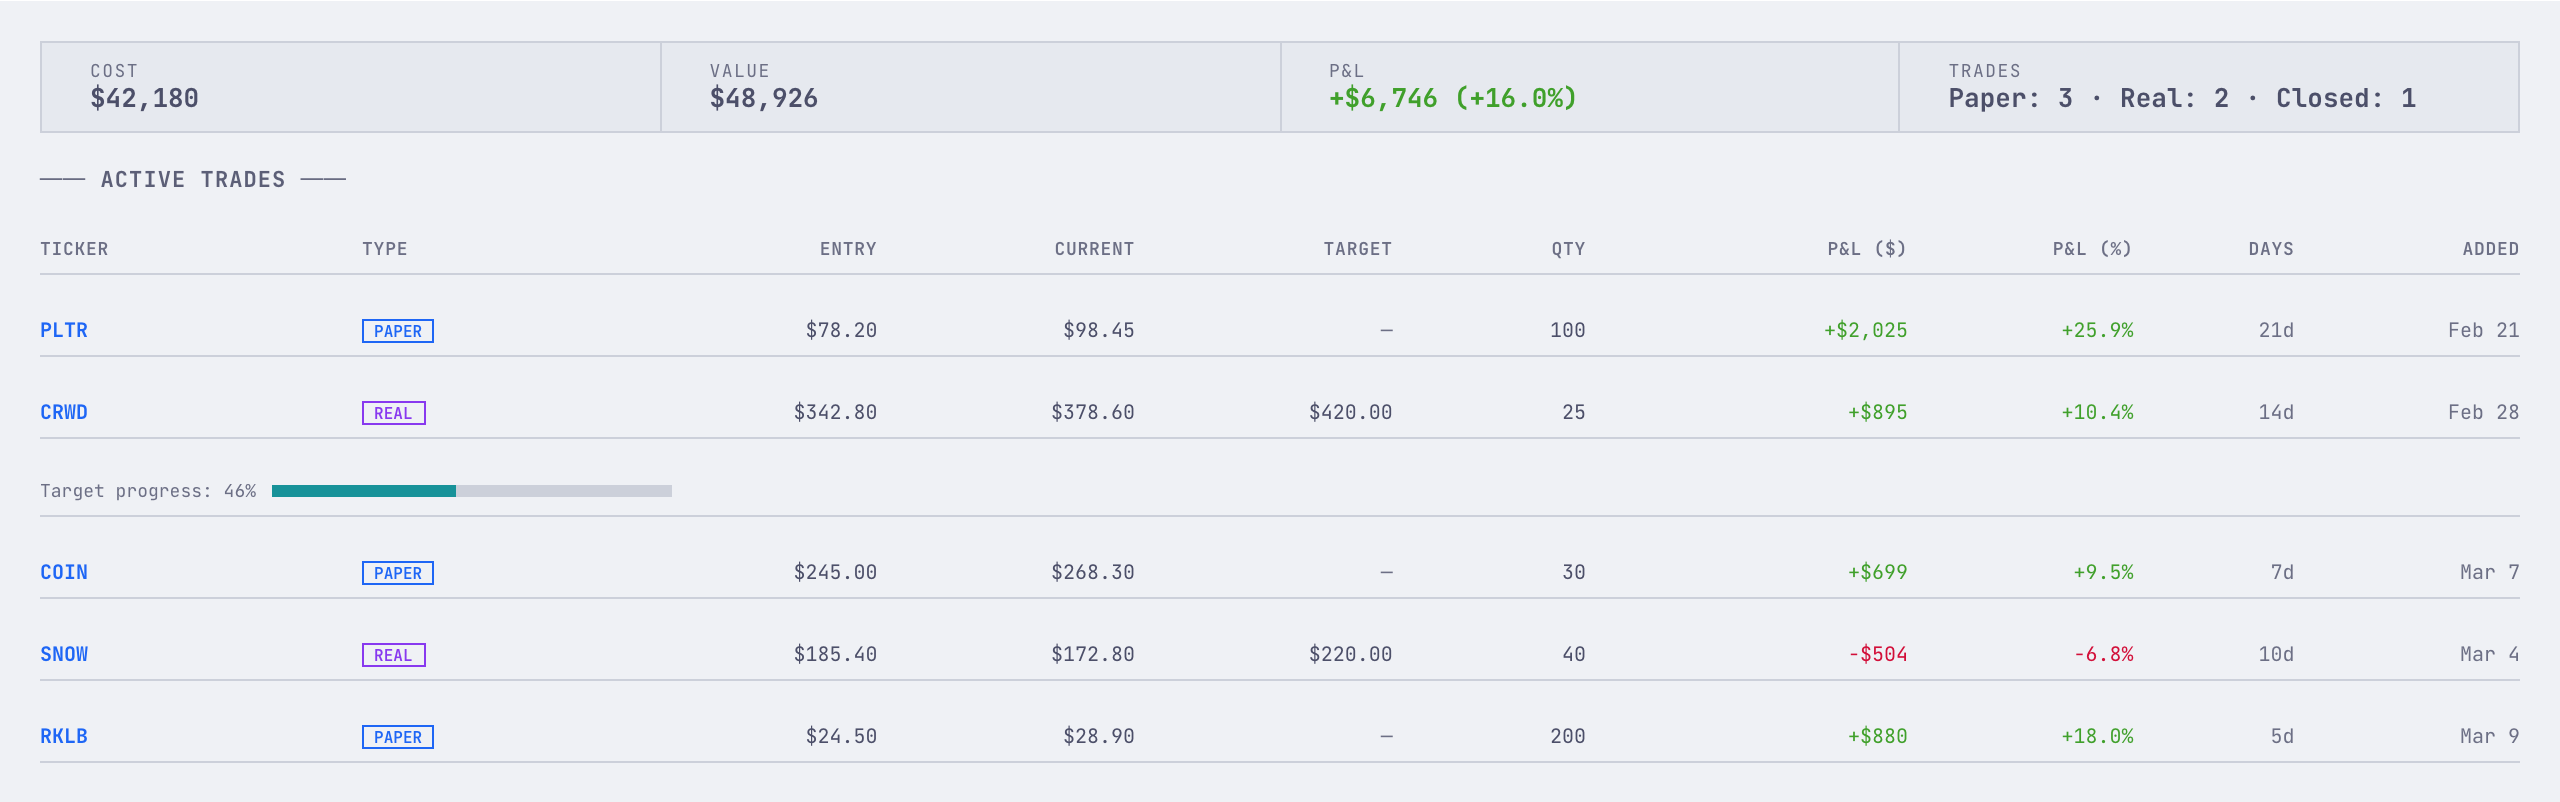The image size is (2560, 802).
Task: Select the COIN ticker link
Action: (x=63, y=572)
